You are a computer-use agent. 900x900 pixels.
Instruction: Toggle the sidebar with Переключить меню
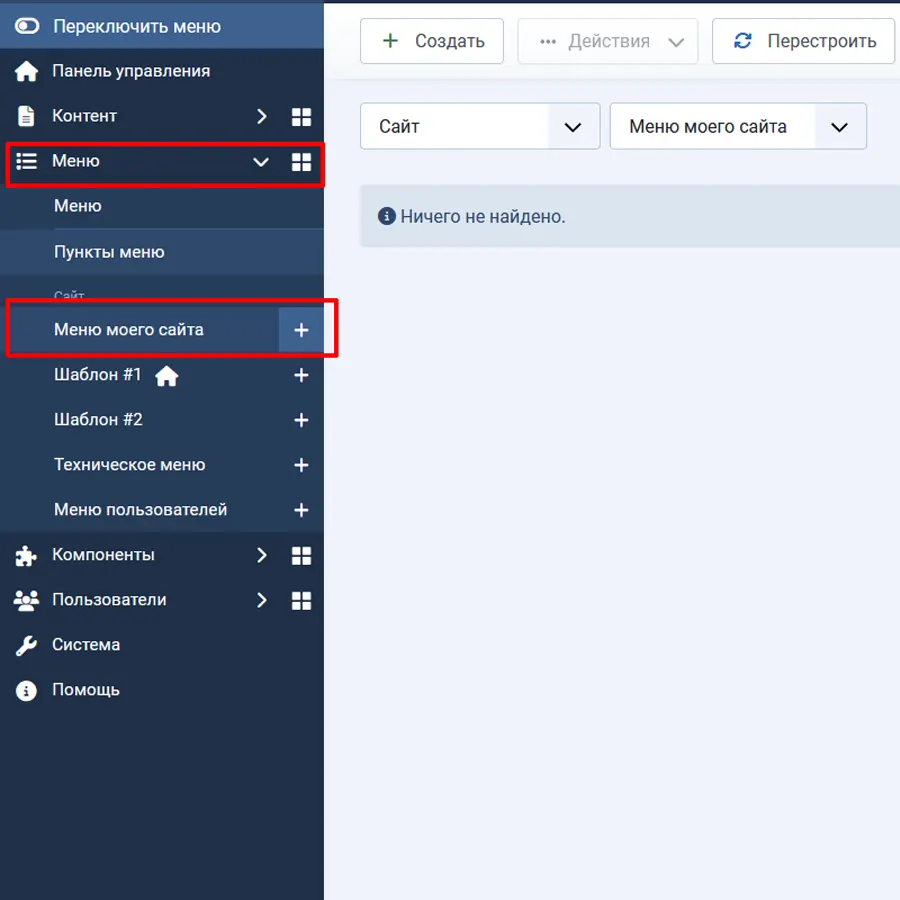click(136, 26)
